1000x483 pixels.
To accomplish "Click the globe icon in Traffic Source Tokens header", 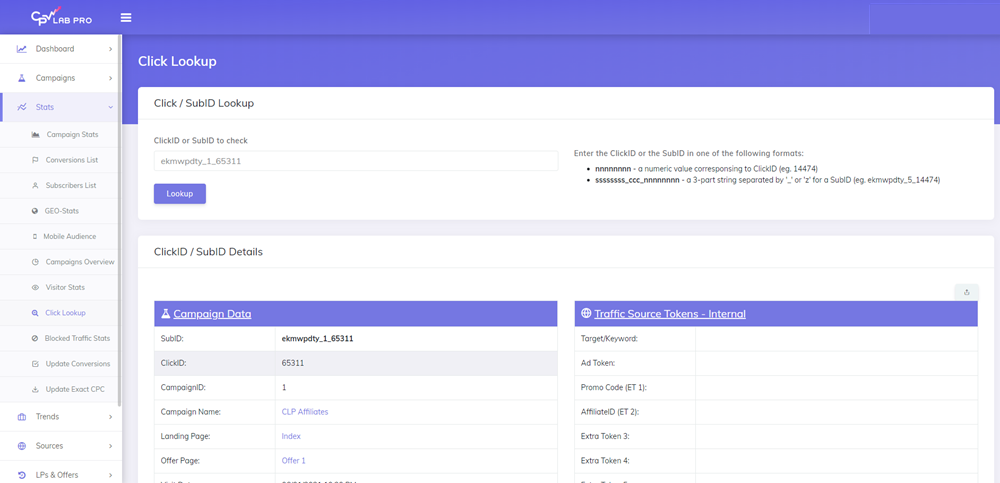I will click(586, 314).
